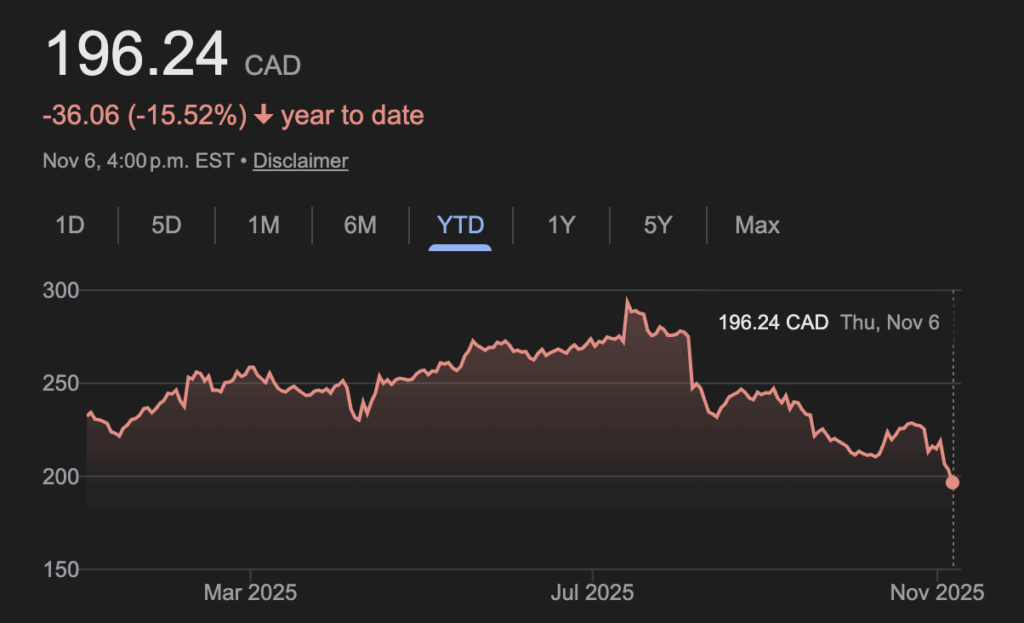Click the Nov 2025 axis label

tap(937, 593)
